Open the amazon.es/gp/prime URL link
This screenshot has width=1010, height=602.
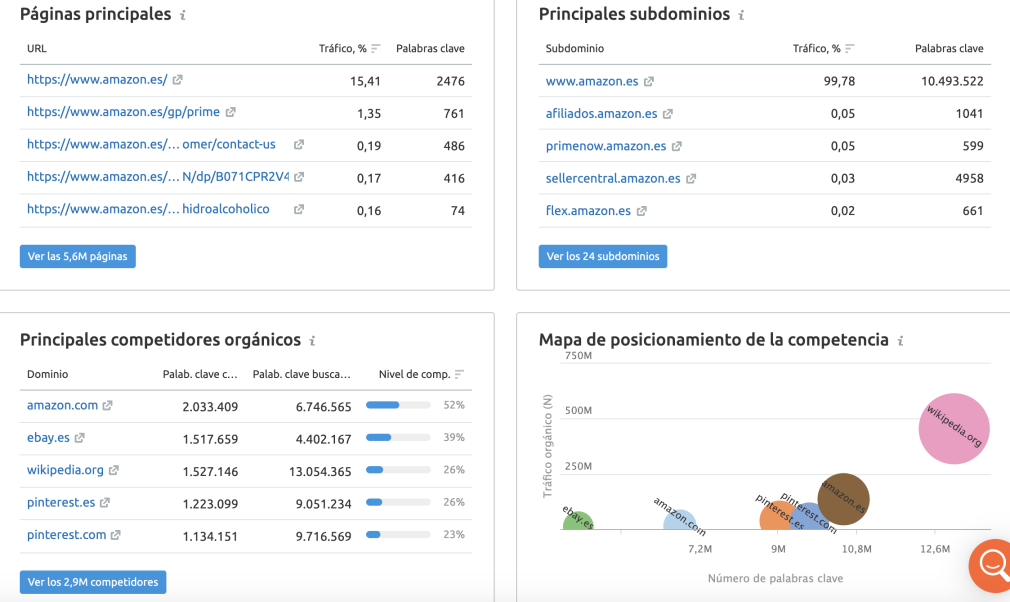(x=124, y=112)
